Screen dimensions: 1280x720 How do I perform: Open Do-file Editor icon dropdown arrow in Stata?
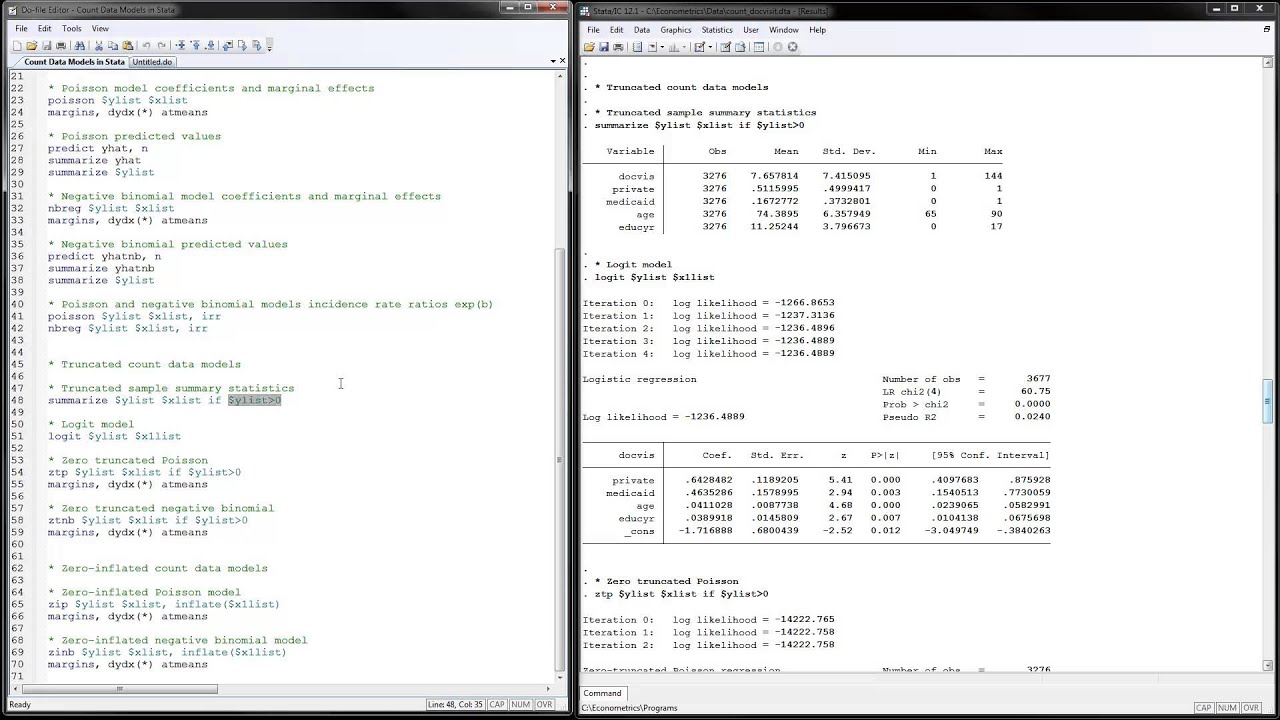(x=710, y=47)
